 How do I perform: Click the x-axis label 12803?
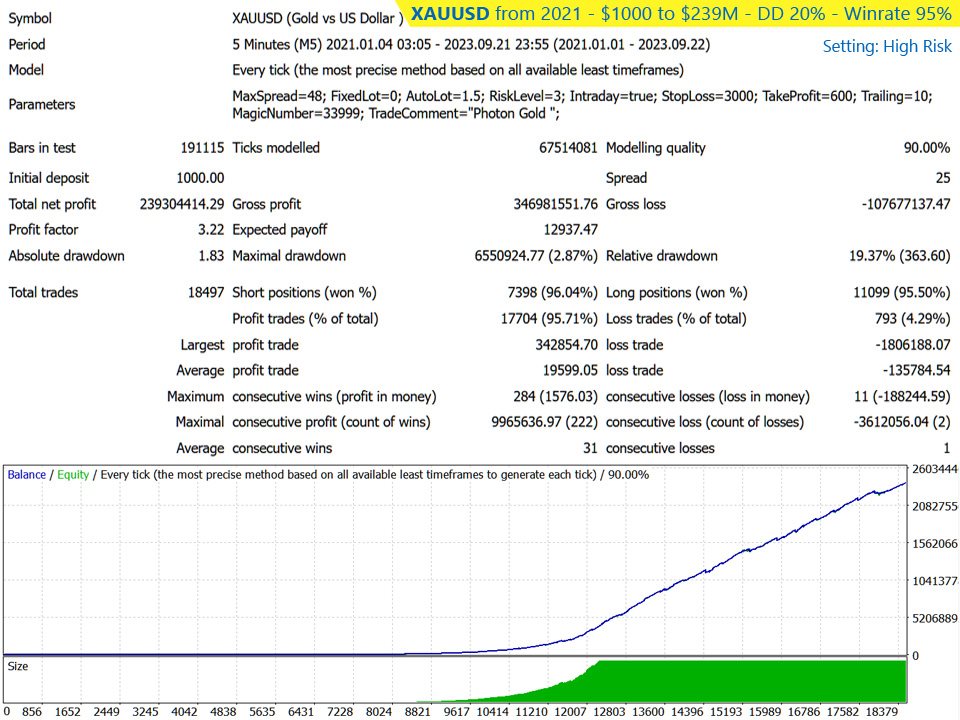pyautogui.click(x=609, y=711)
